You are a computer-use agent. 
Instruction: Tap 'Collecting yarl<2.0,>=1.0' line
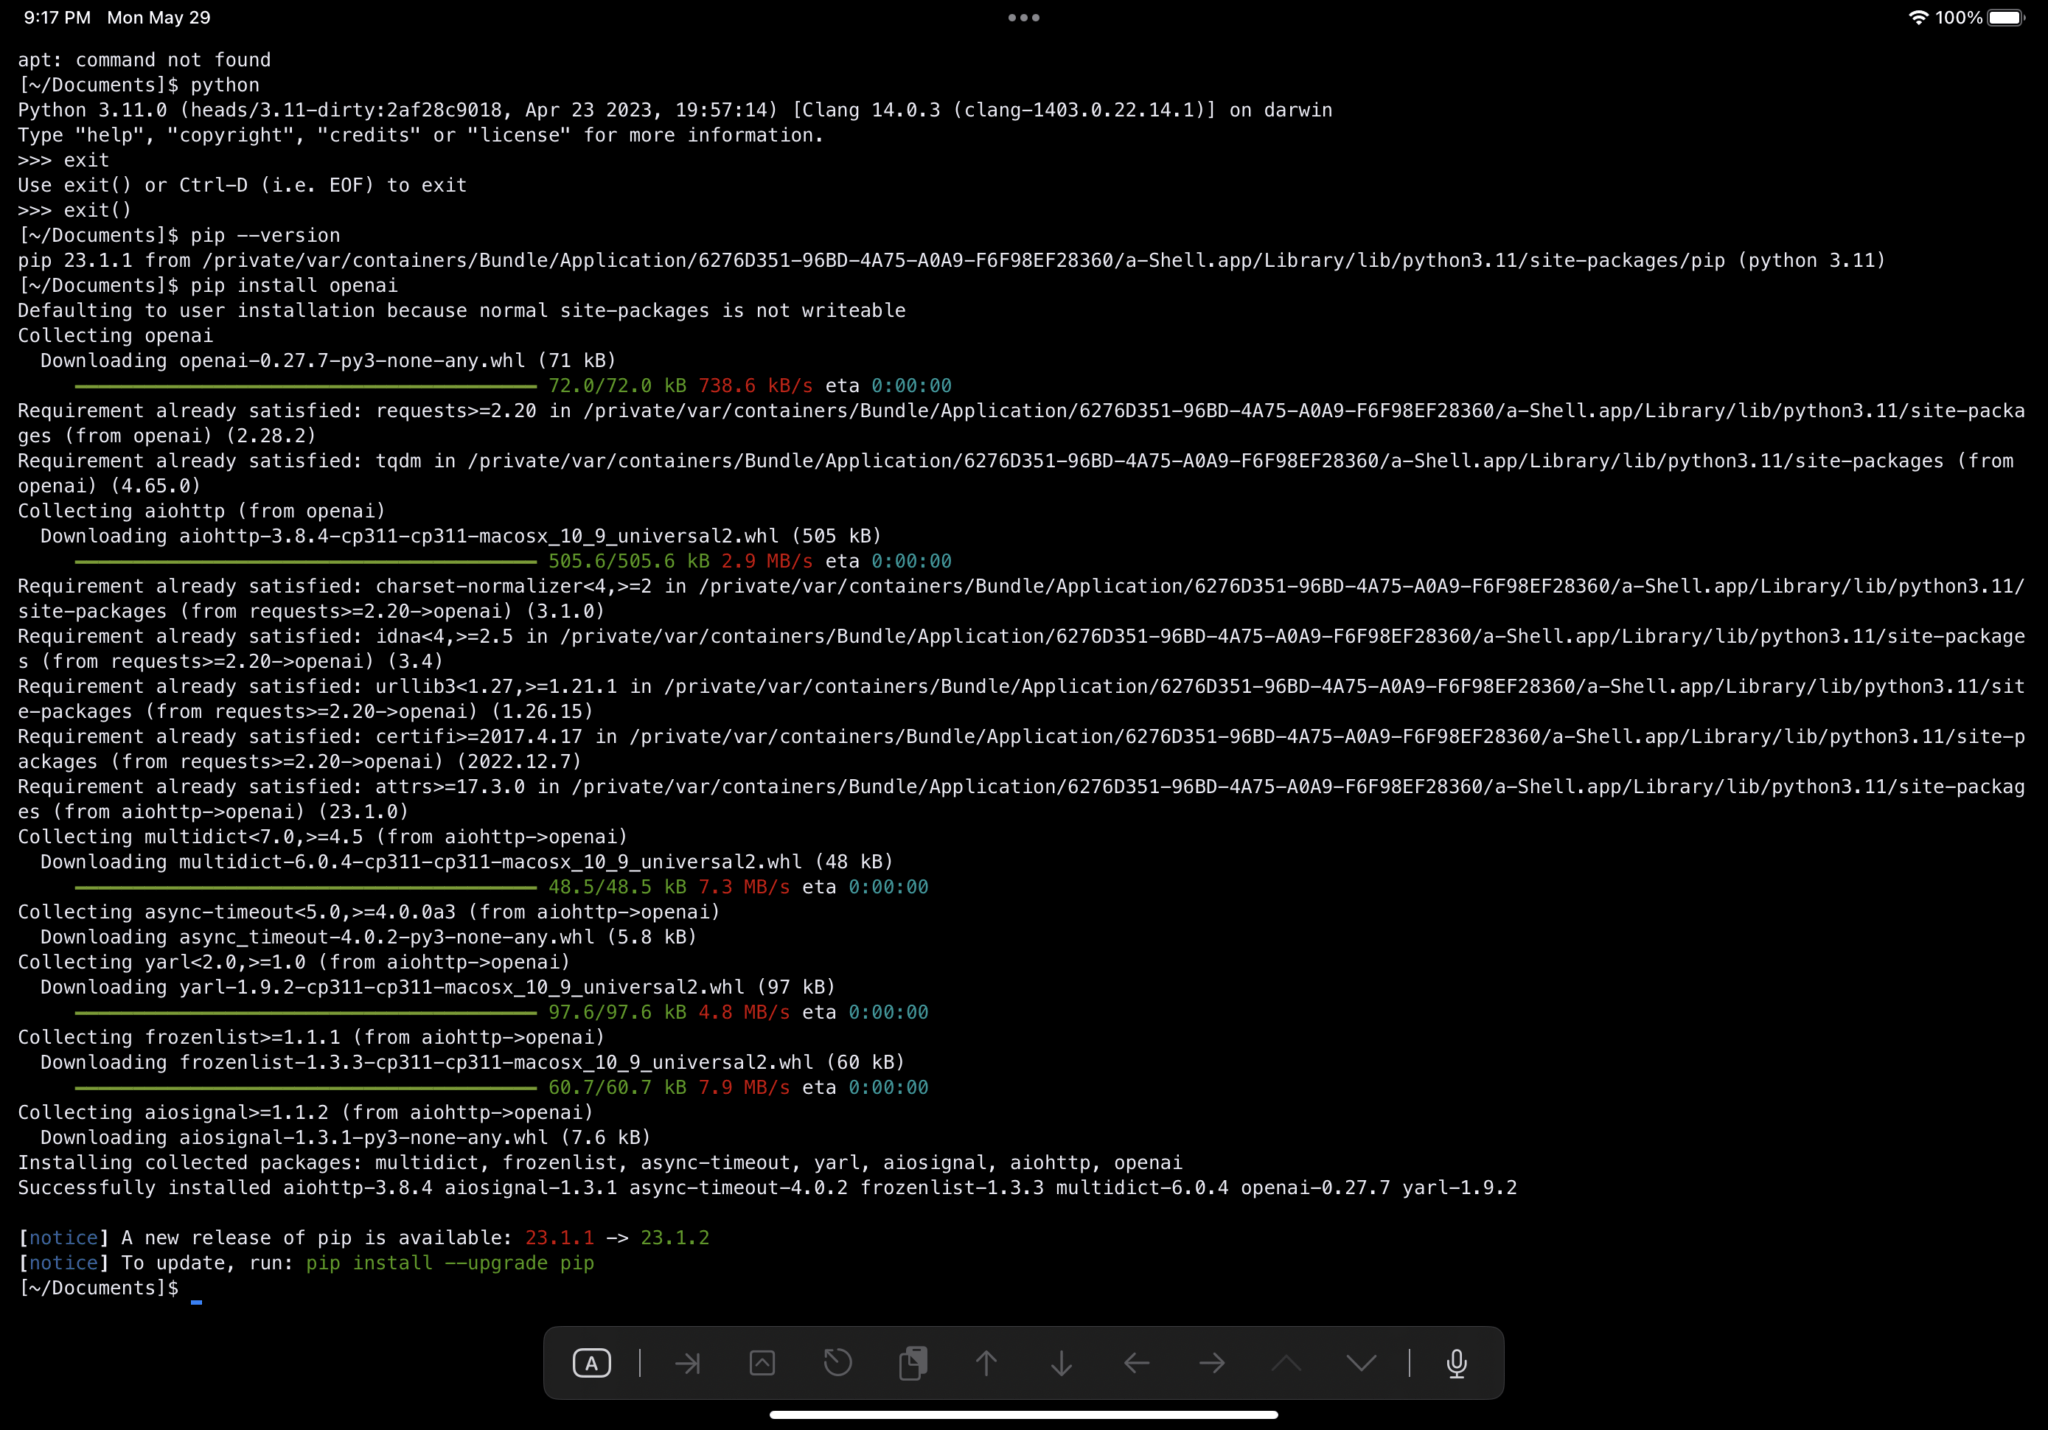point(294,962)
